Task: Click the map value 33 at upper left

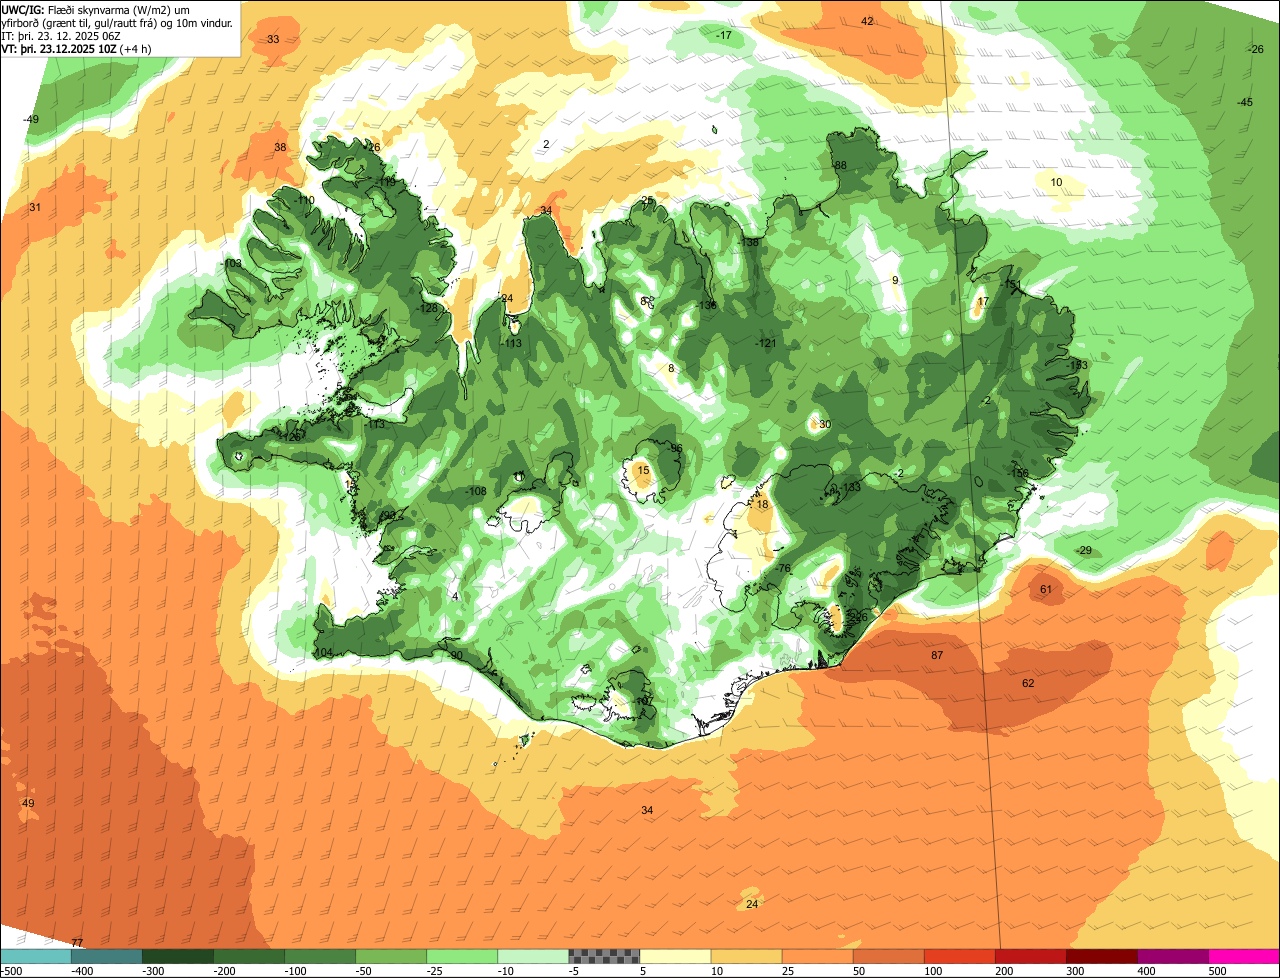Action: (273, 39)
